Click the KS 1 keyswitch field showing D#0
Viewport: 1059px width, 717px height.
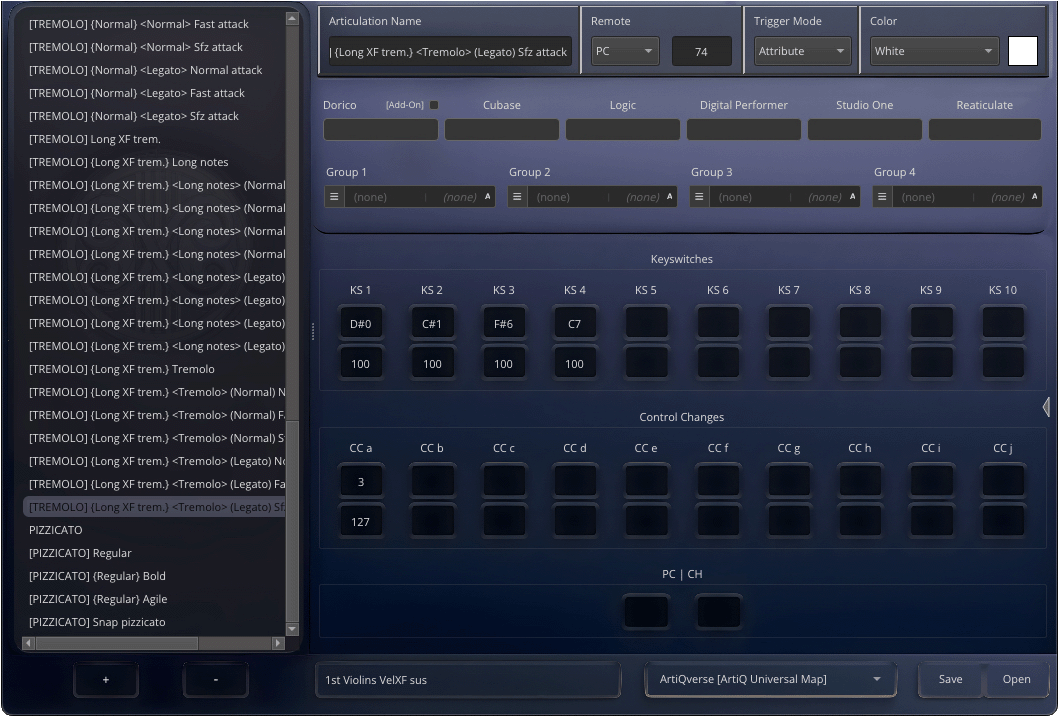(x=361, y=322)
